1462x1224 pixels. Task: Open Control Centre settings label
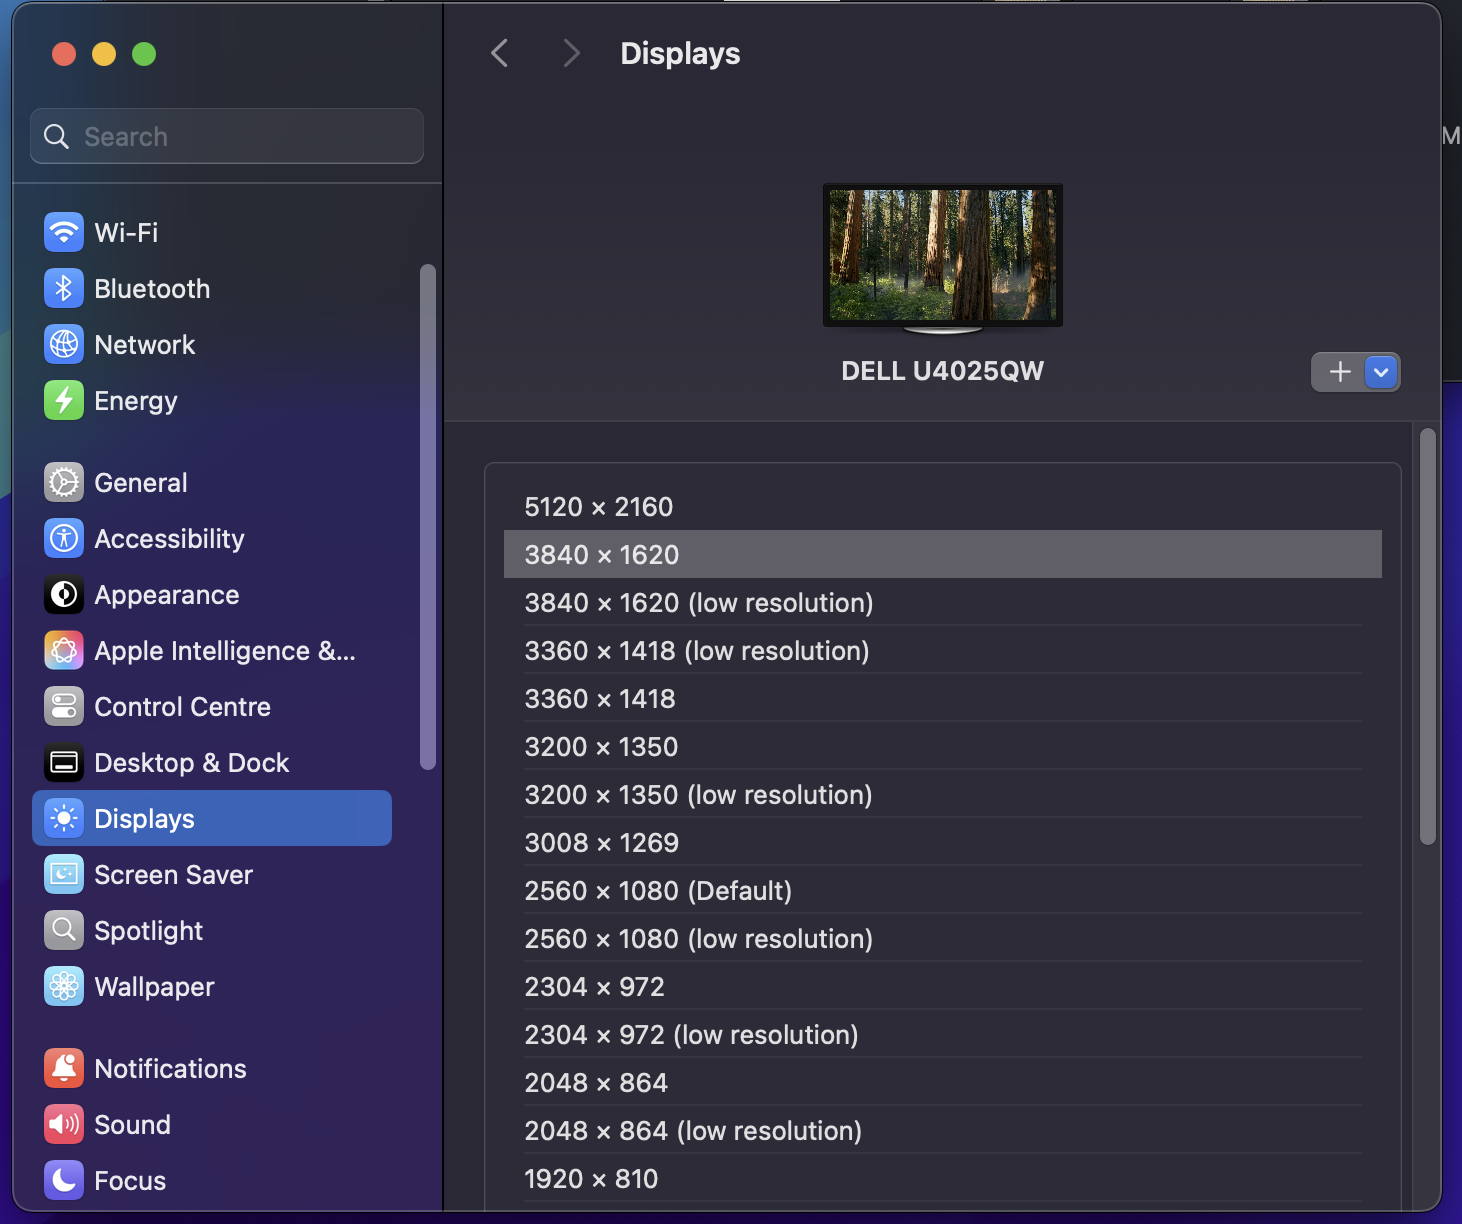click(183, 707)
